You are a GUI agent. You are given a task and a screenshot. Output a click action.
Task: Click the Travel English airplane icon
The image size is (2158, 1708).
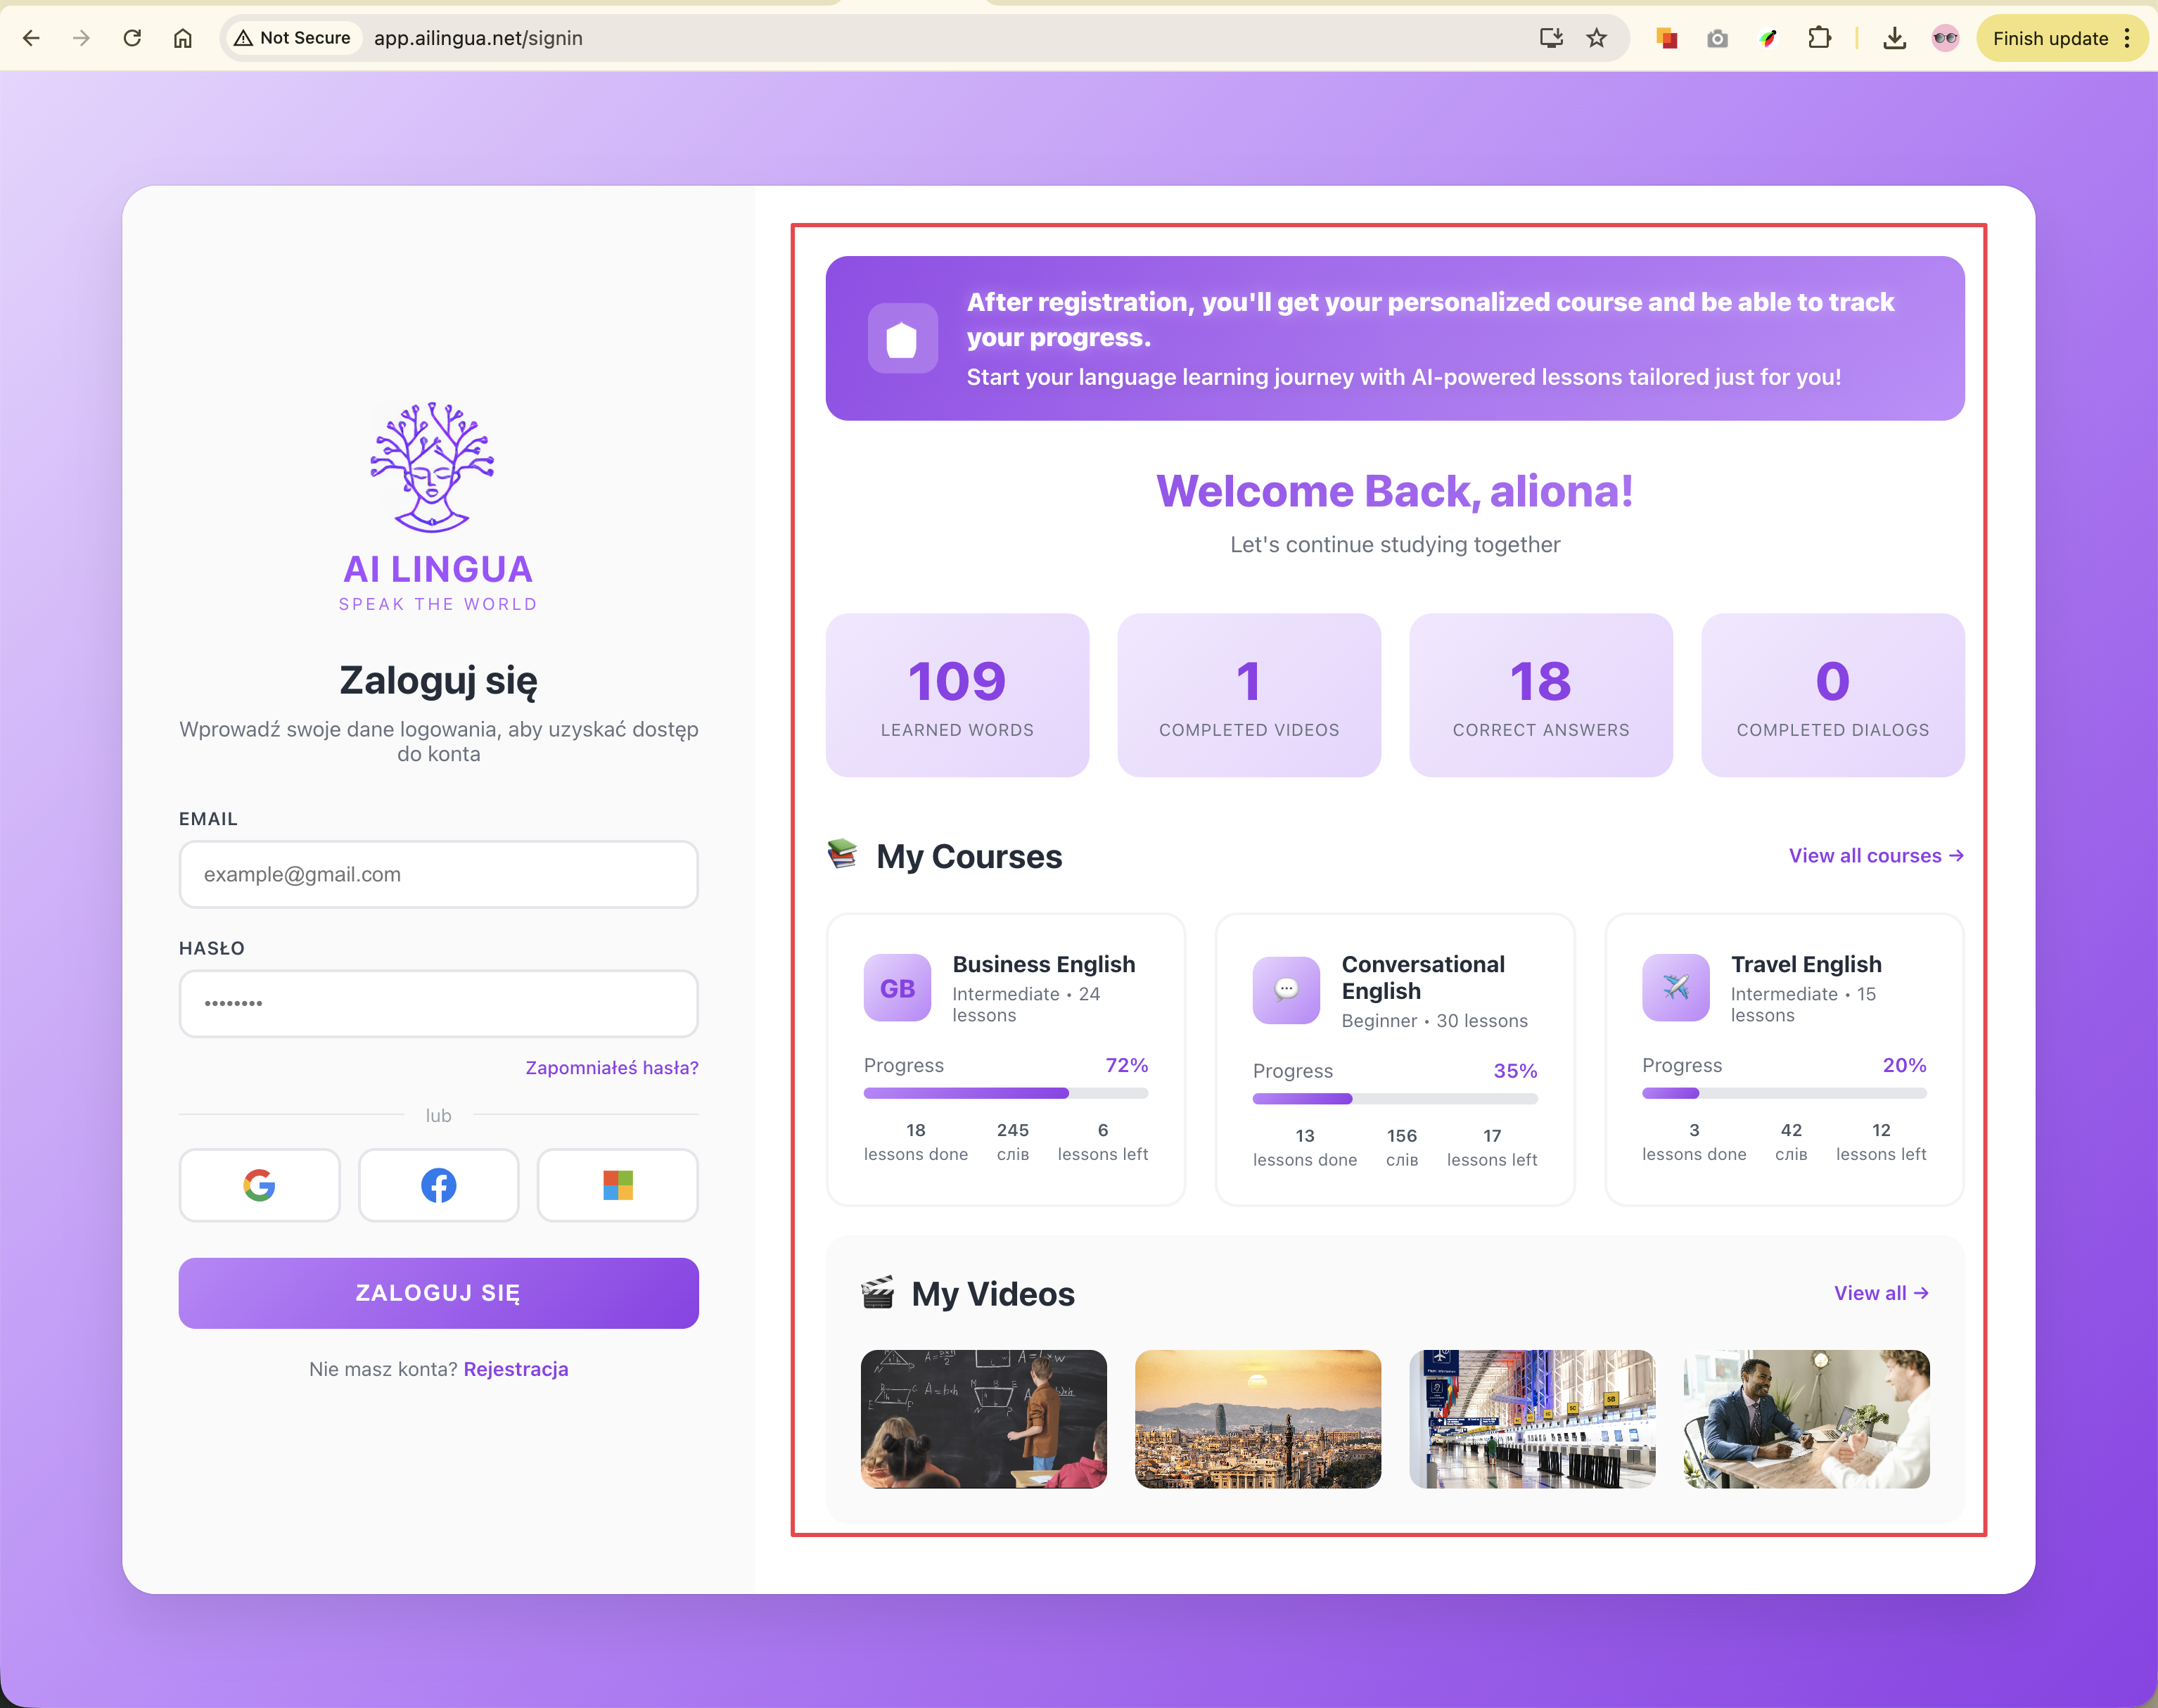pyautogui.click(x=1675, y=988)
